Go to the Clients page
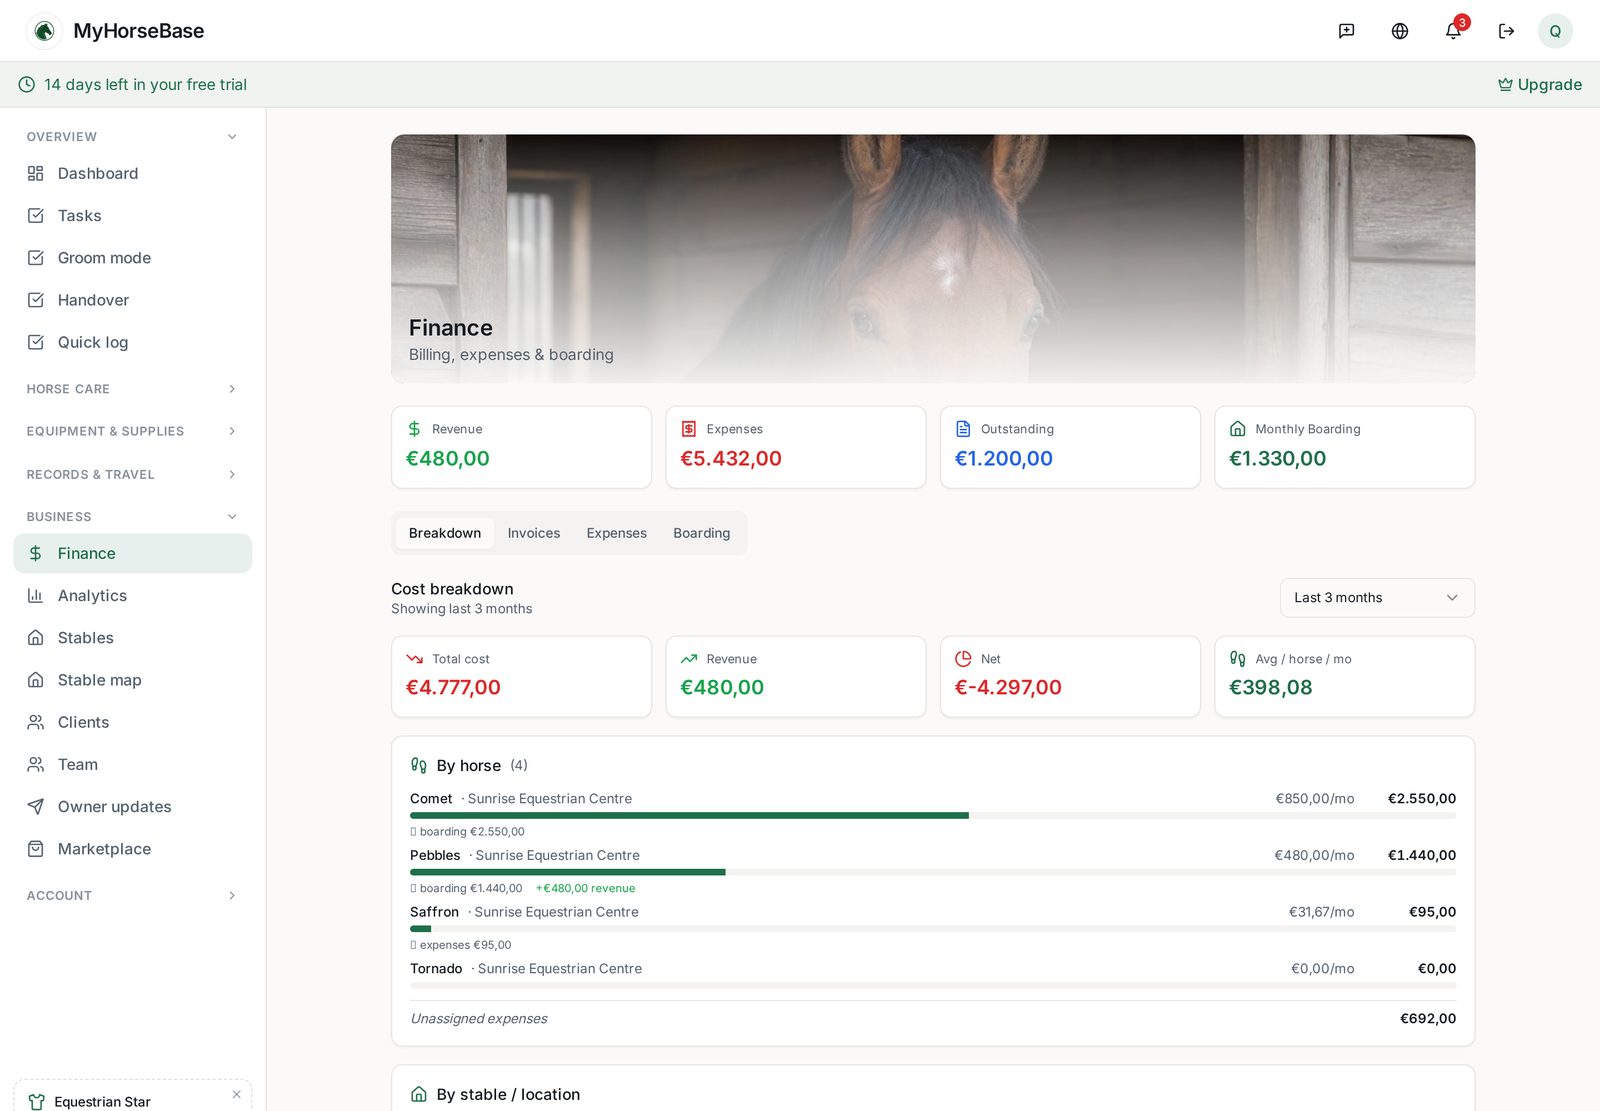This screenshot has height=1111, width=1600. [133, 722]
